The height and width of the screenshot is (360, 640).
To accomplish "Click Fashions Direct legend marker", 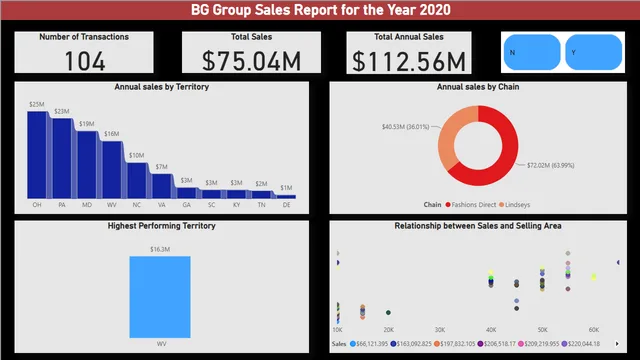I will pyautogui.click(x=448, y=204).
